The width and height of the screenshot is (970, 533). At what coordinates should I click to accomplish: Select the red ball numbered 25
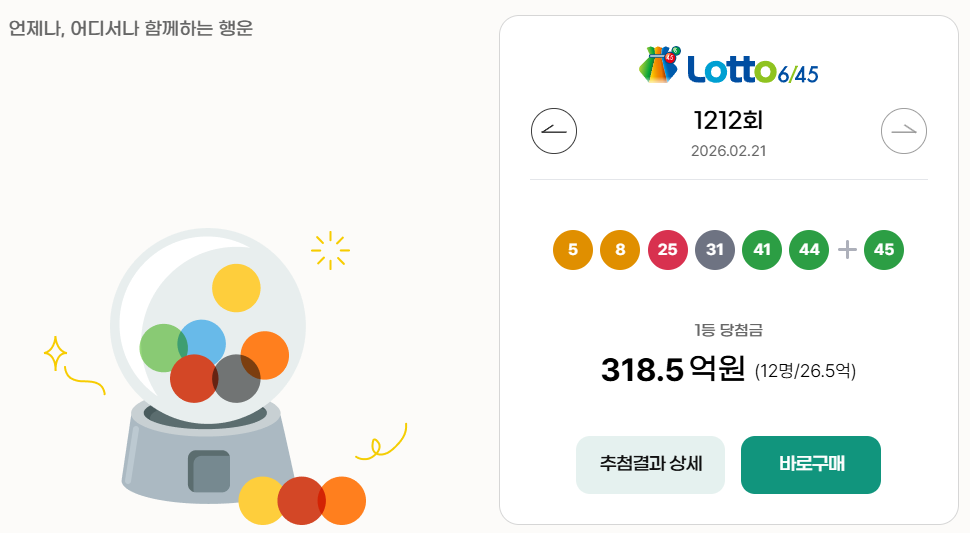[667, 250]
